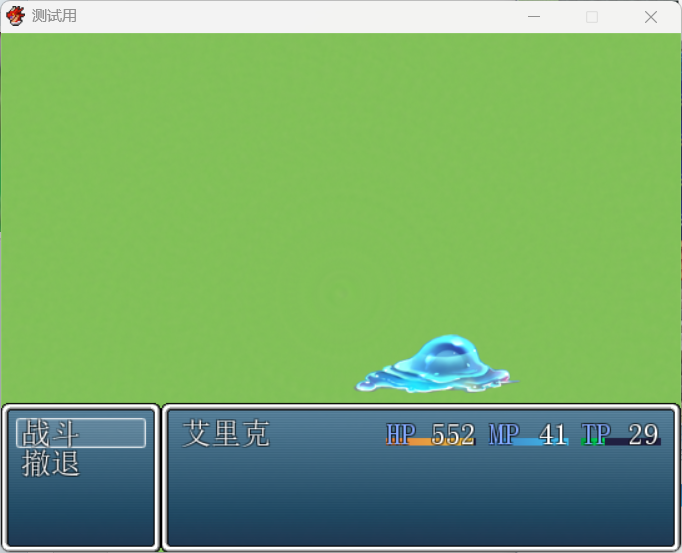Click the MP gauge showing 41
Viewport: 682px width, 553px height.
click(528, 434)
